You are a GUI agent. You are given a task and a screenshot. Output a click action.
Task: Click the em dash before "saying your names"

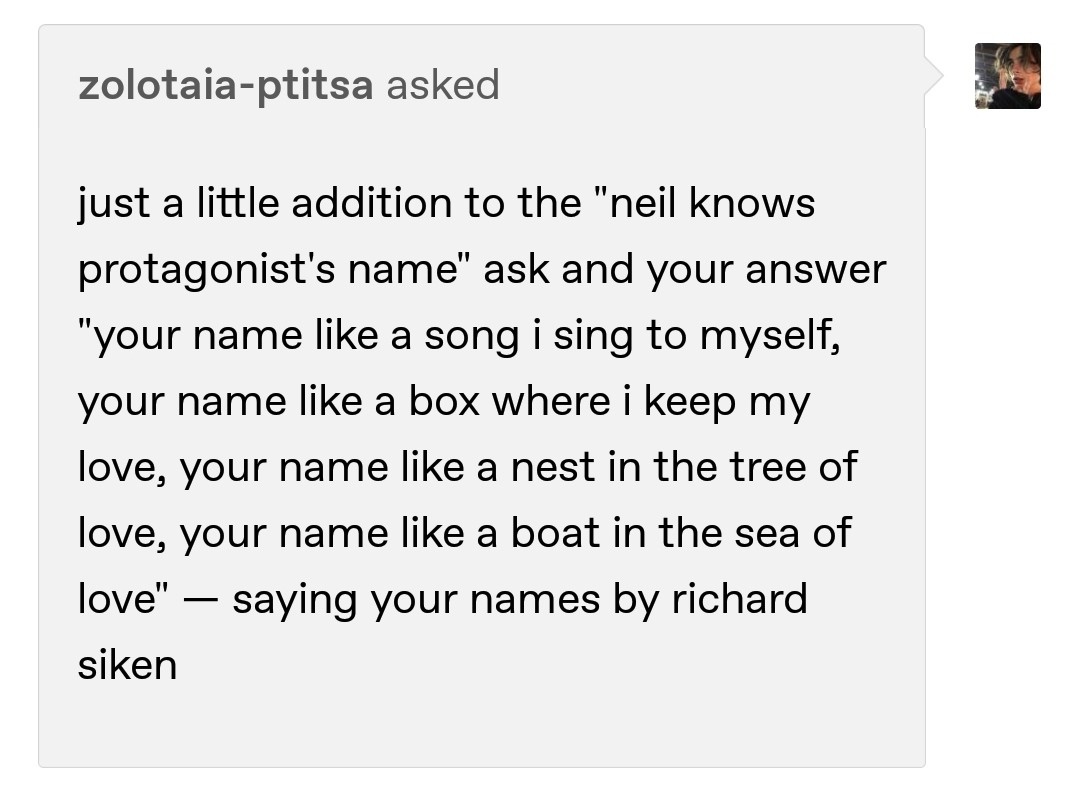tap(200, 599)
